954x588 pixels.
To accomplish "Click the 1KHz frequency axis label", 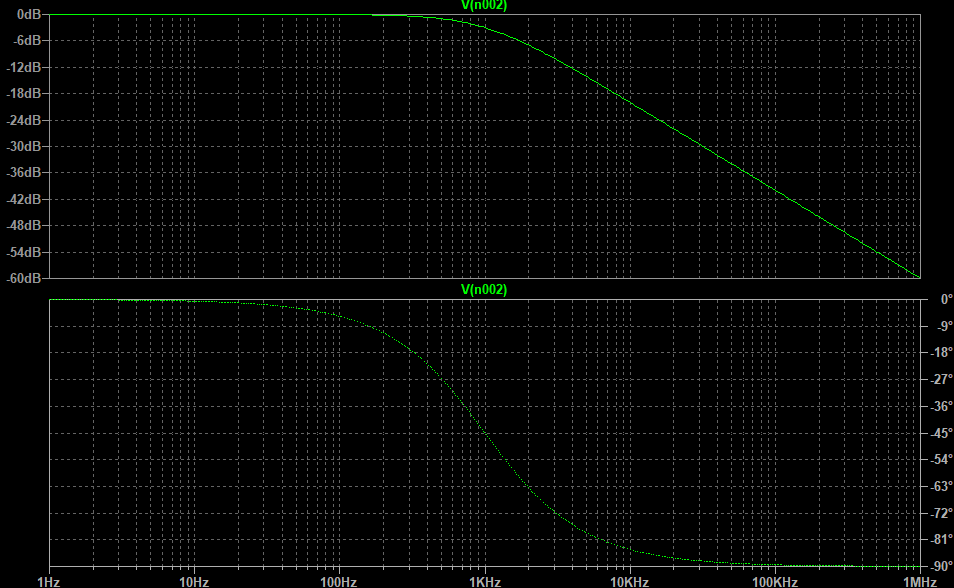I will (x=484, y=581).
